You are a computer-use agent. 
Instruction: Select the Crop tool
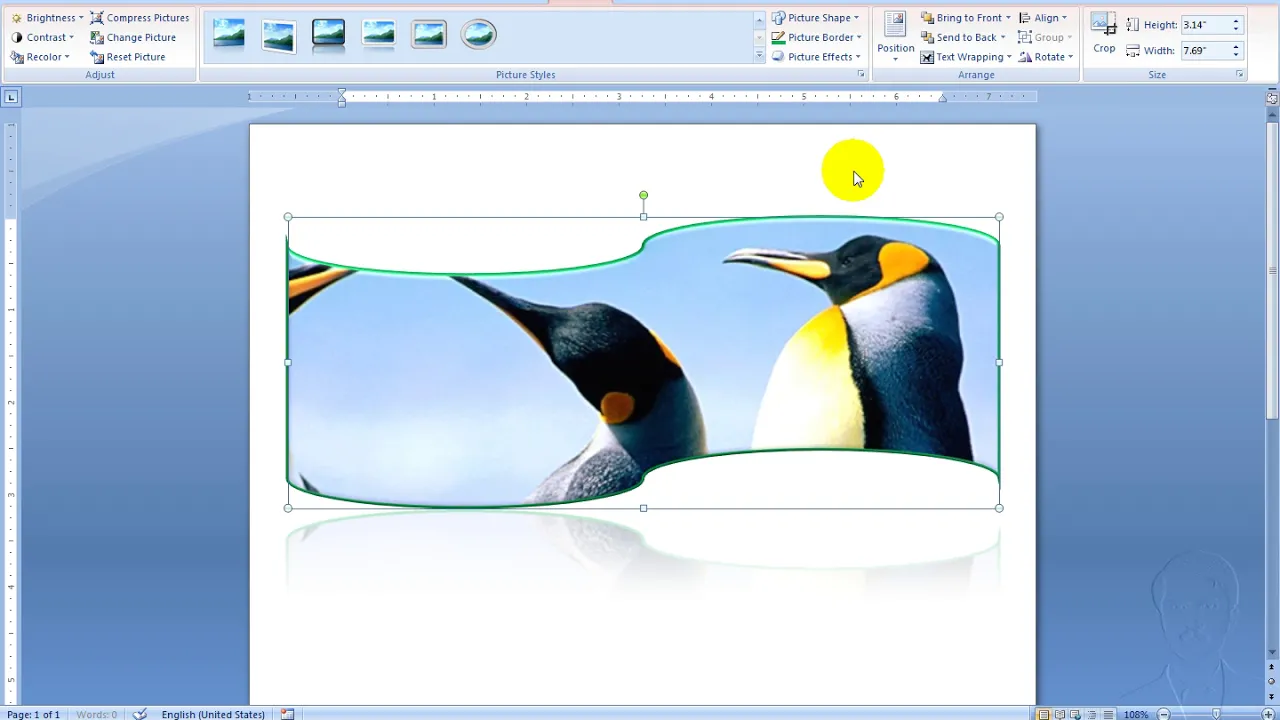pos(1104,33)
